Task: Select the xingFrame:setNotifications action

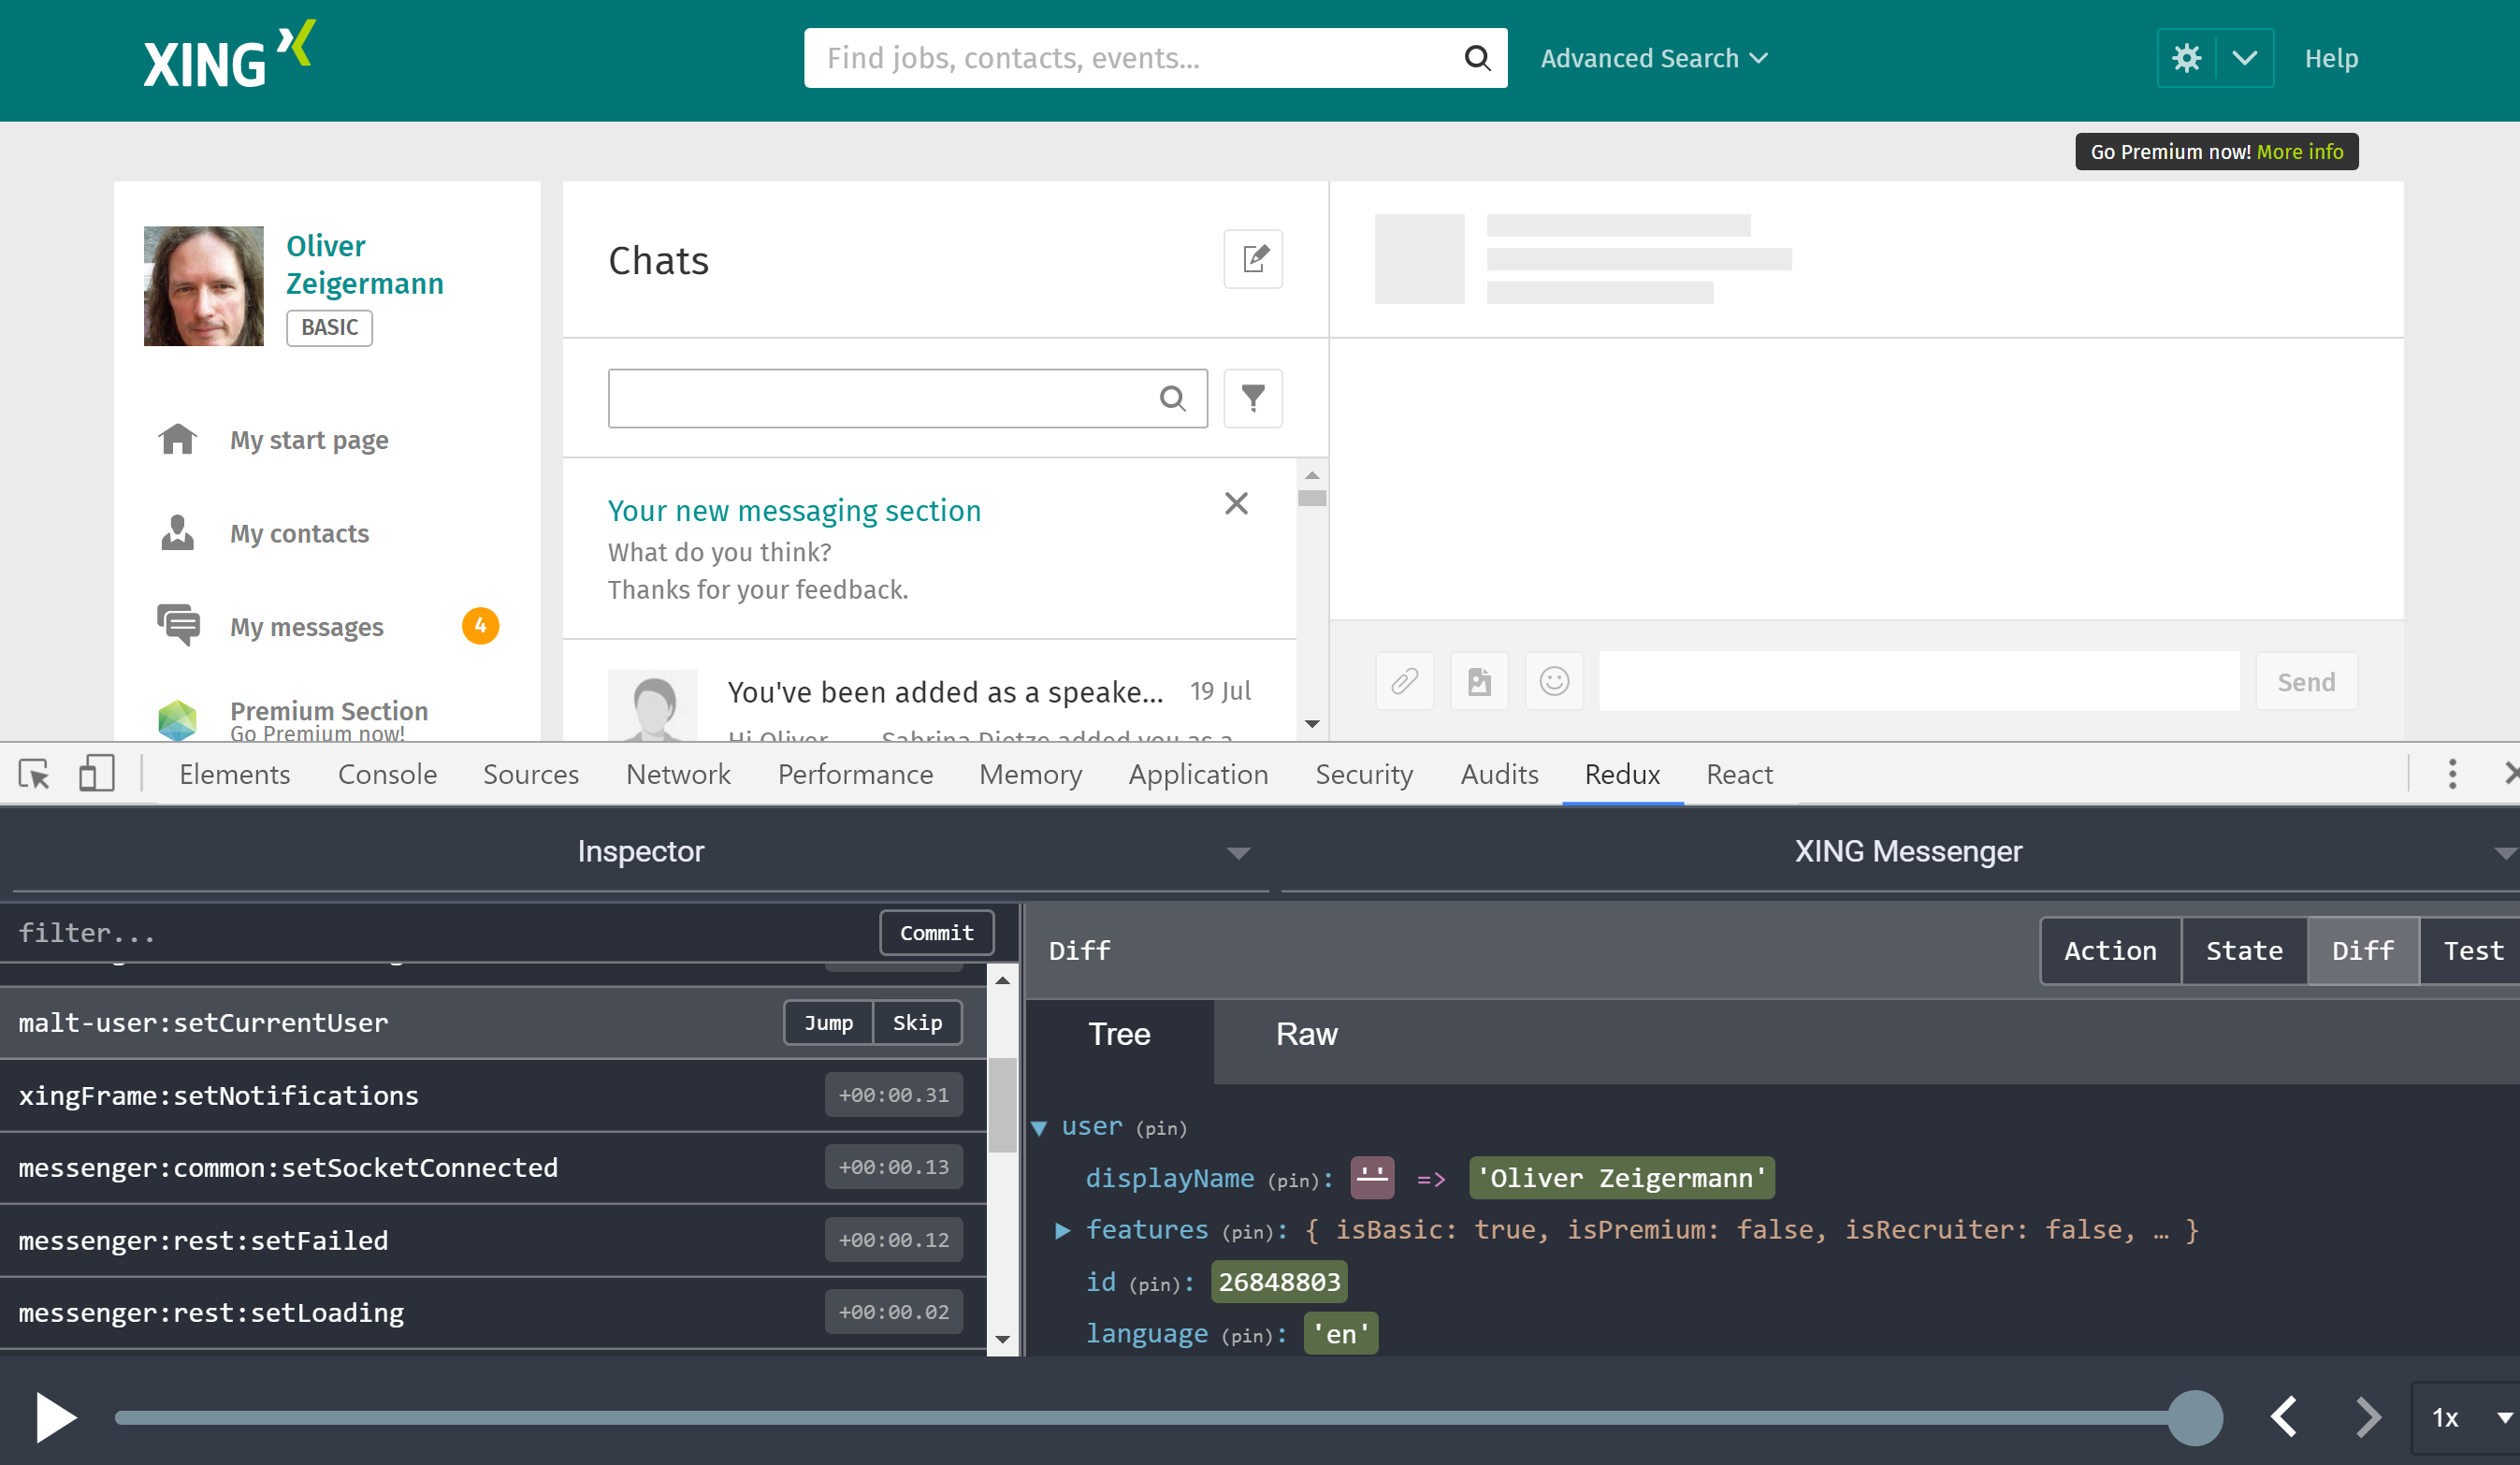Action: tap(492, 1095)
